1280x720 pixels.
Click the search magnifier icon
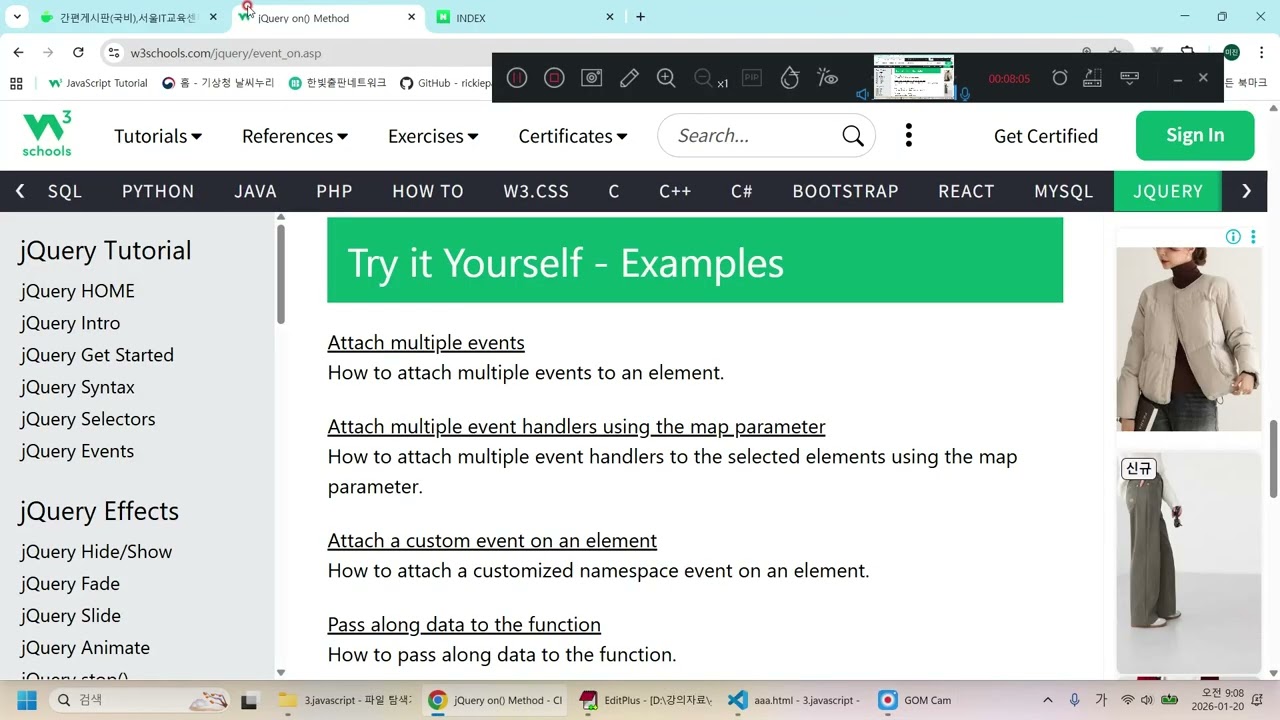click(853, 136)
